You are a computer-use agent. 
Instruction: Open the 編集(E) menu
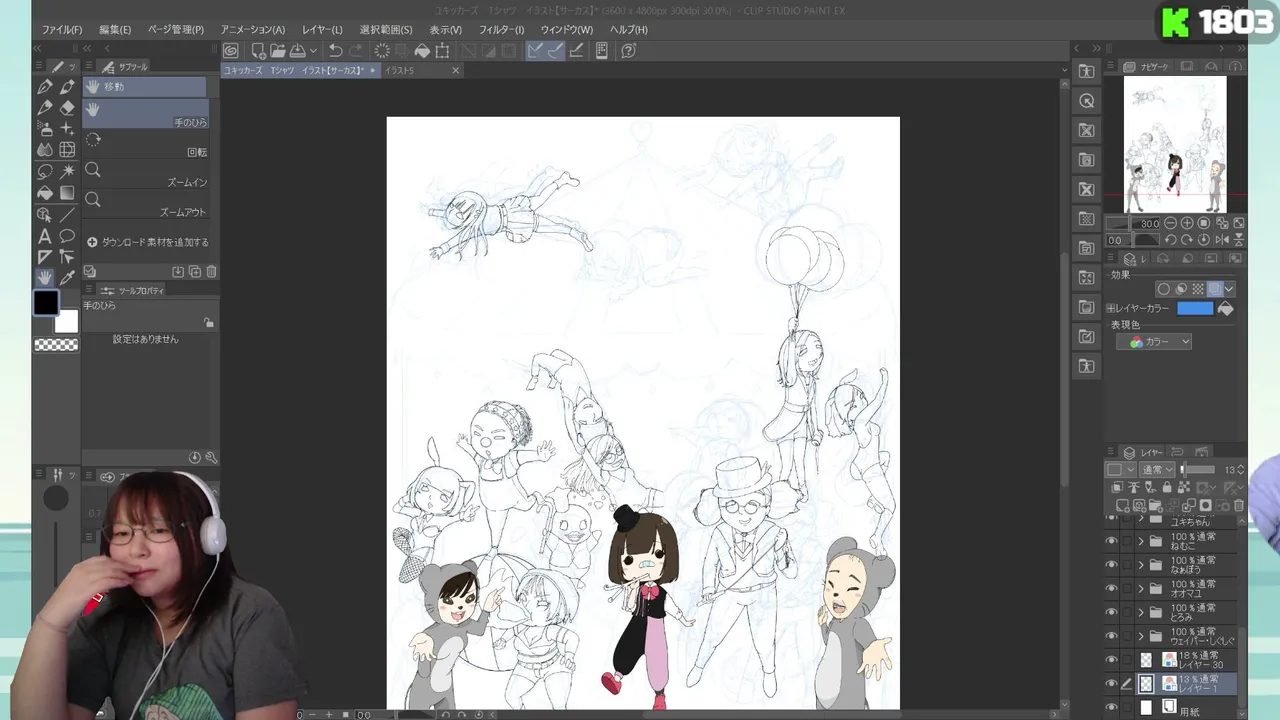pos(115,30)
